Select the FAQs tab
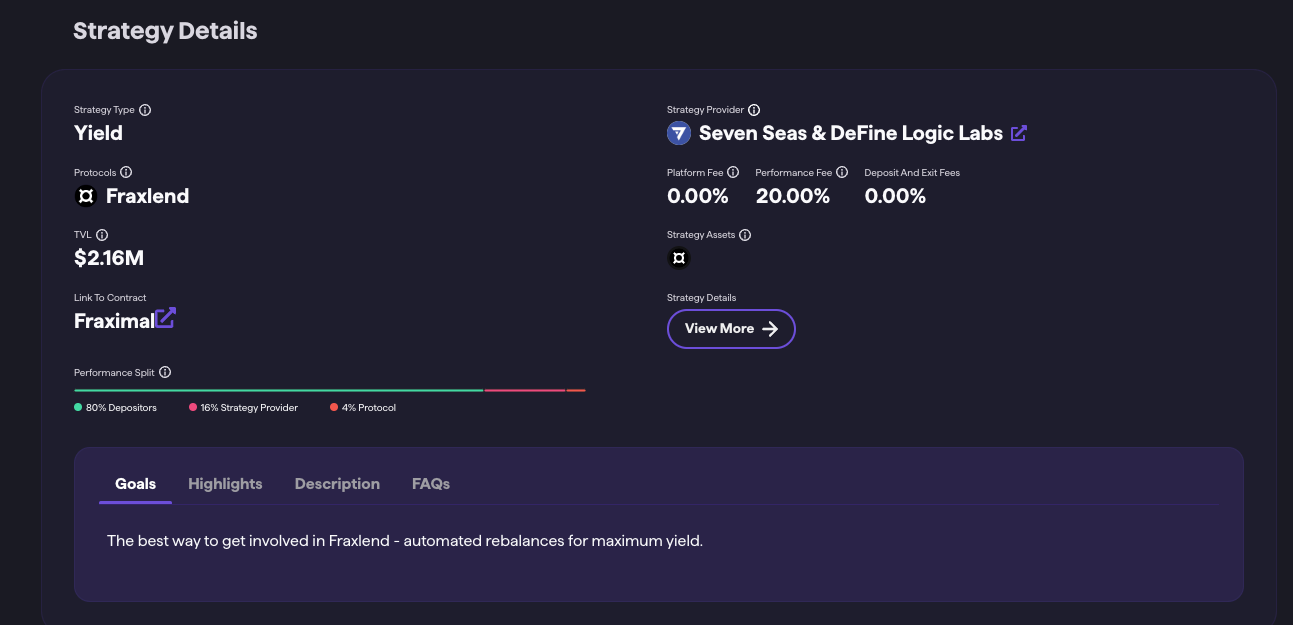This screenshot has width=1293, height=625. pyautogui.click(x=431, y=484)
